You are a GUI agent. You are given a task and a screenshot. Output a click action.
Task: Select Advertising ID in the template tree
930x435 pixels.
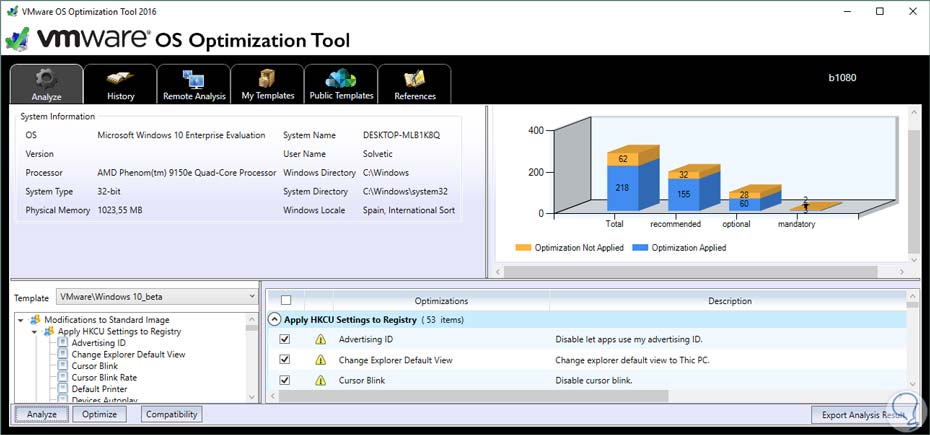coord(98,343)
